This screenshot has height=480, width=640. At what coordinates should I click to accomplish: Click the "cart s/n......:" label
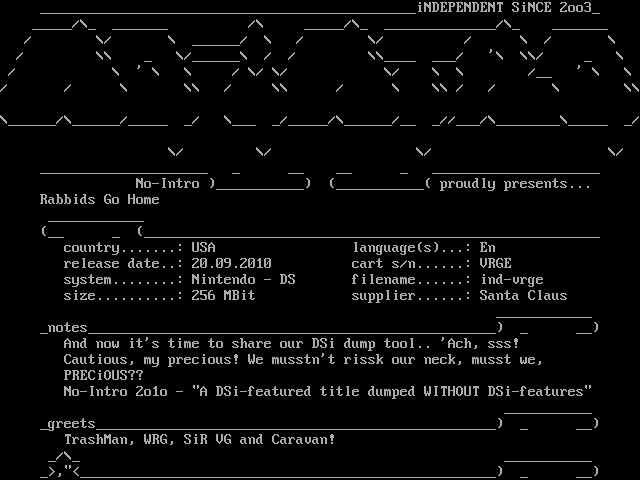[x=411, y=264]
